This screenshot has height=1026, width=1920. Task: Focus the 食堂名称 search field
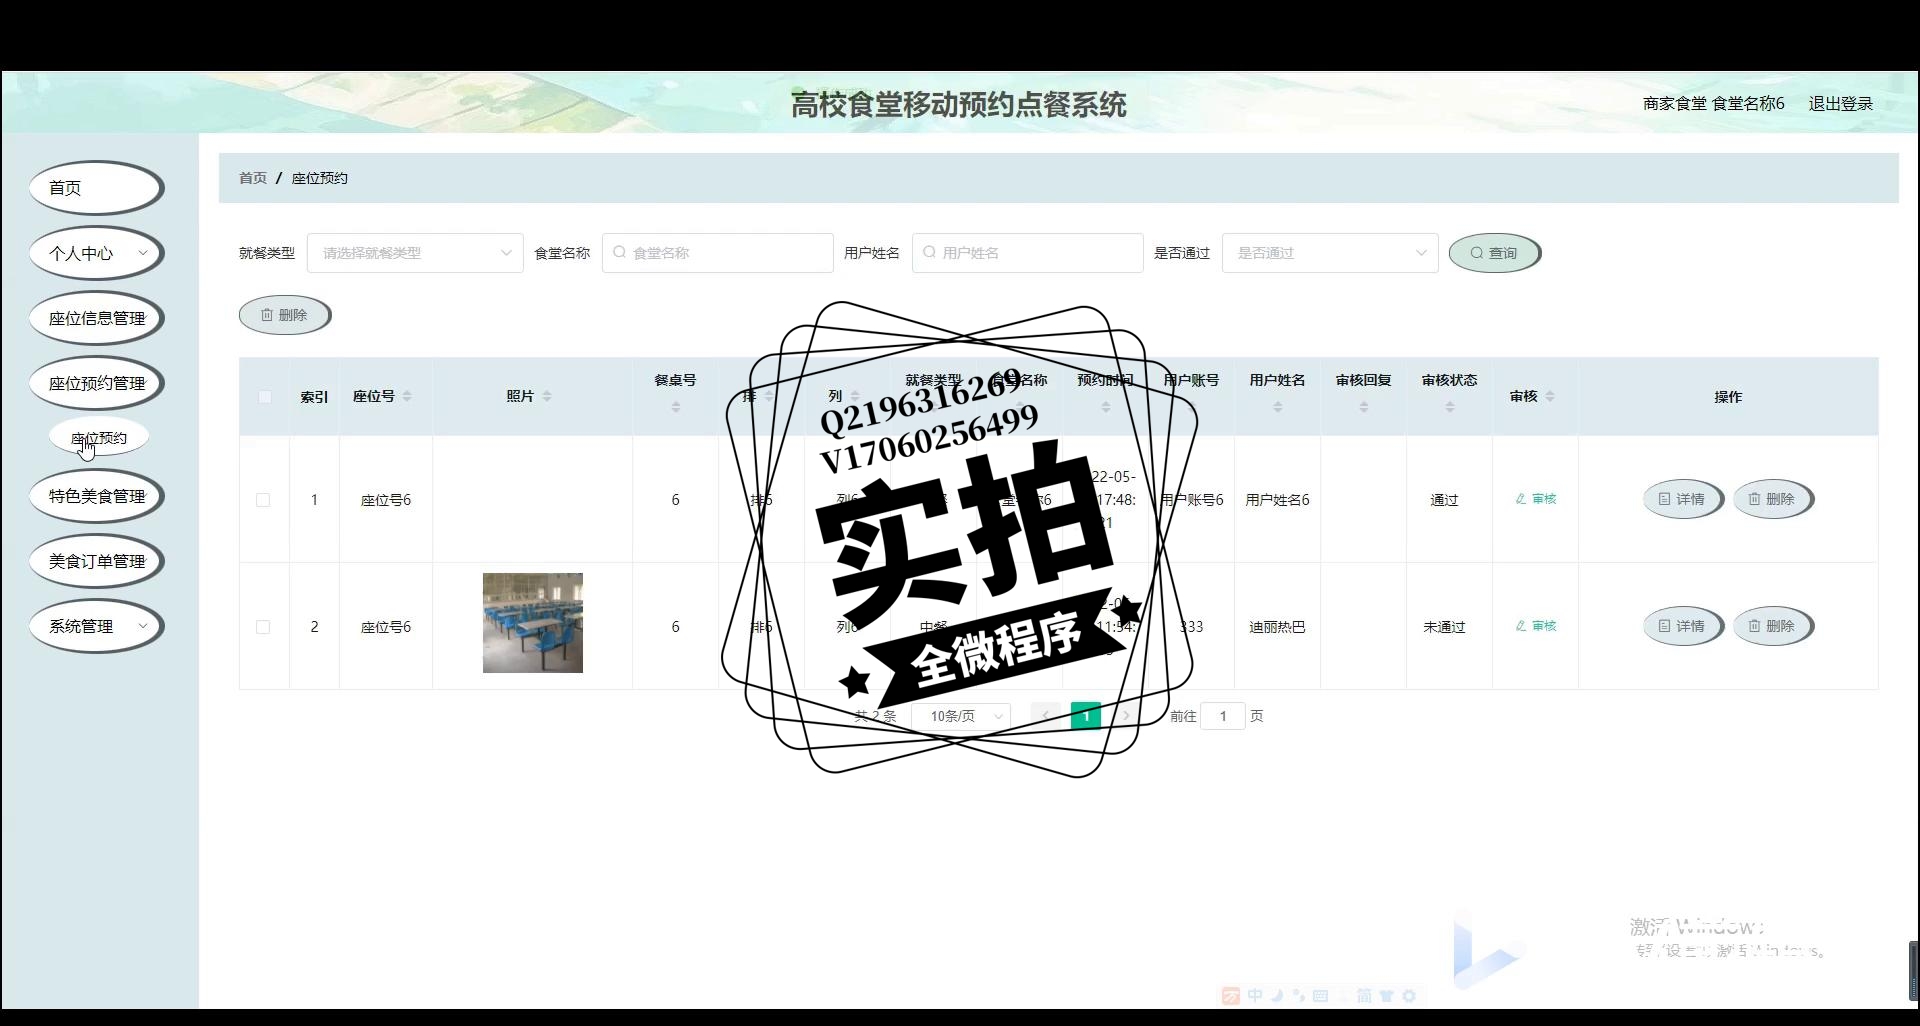[717, 253]
